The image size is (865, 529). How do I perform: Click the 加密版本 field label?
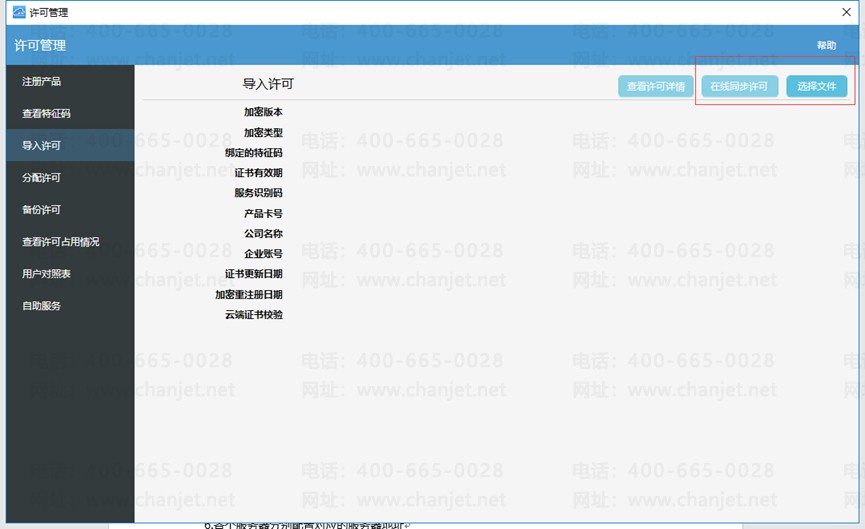coord(263,112)
